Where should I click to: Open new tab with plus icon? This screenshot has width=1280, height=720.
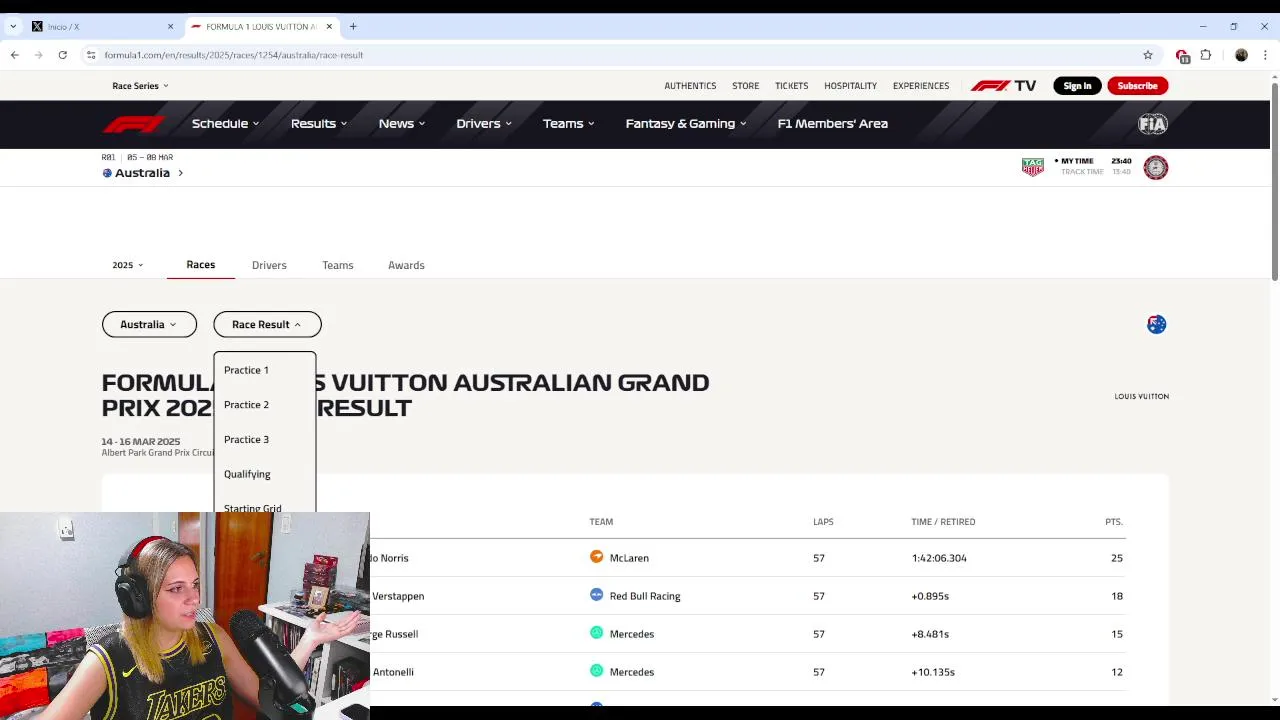[353, 27]
